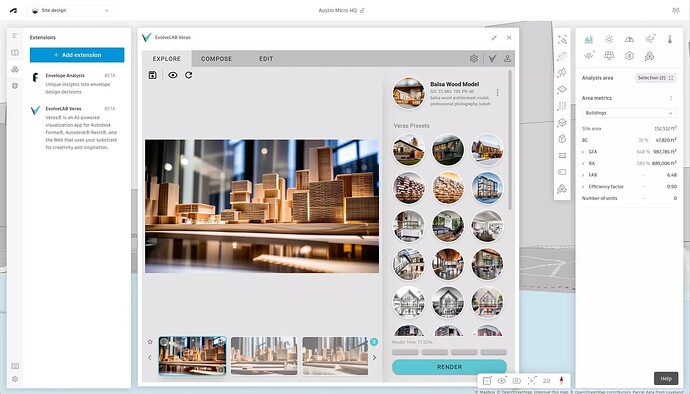
Task: Click the main rendered balsa model image
Action: (x=262, y=206)
